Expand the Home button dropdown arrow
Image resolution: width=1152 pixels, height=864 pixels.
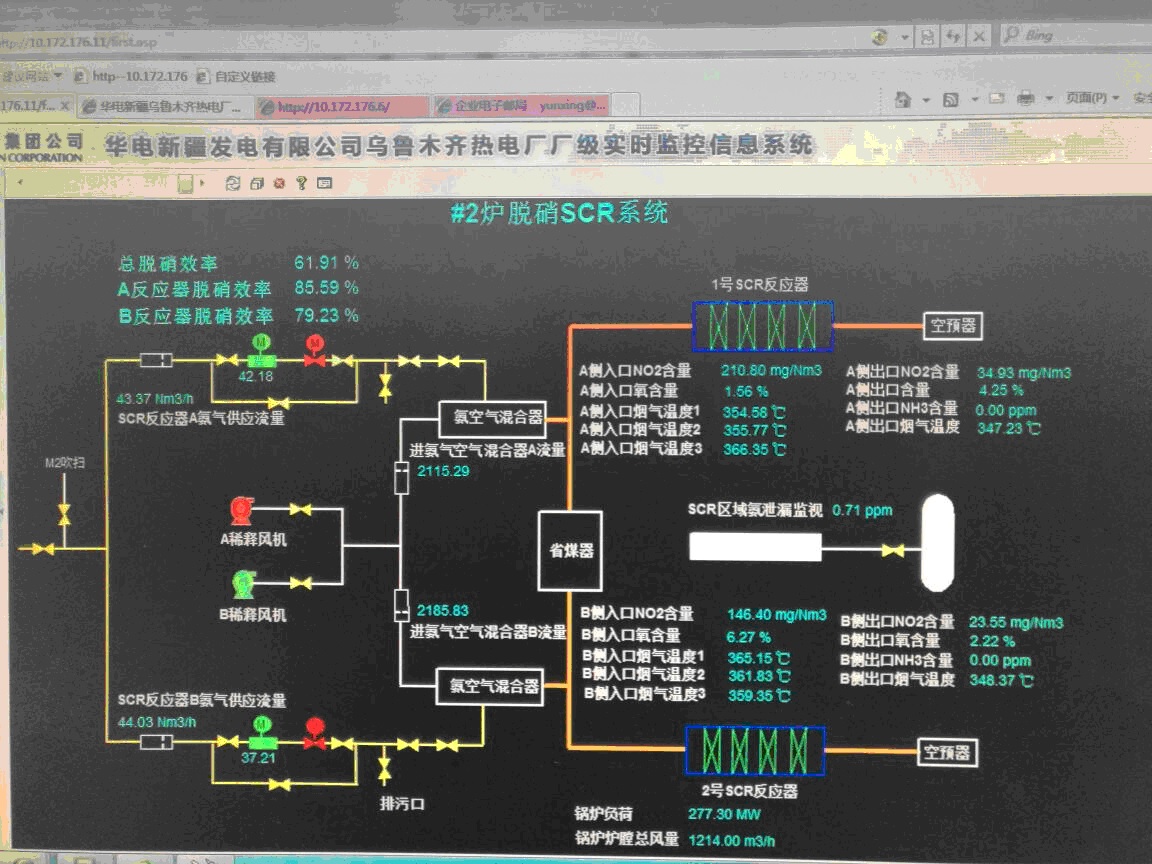(x=926, y=100)
